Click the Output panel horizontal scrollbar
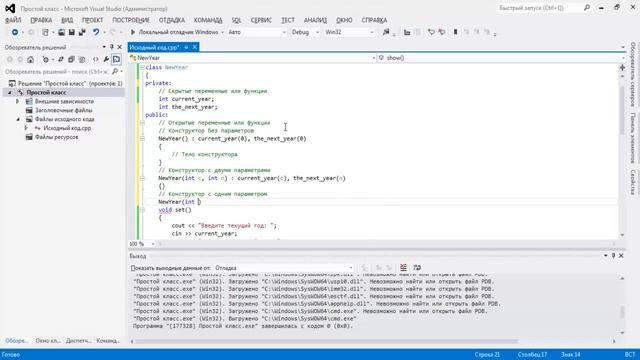The height and width of the screenshot is (360, 640). point(327,341)
